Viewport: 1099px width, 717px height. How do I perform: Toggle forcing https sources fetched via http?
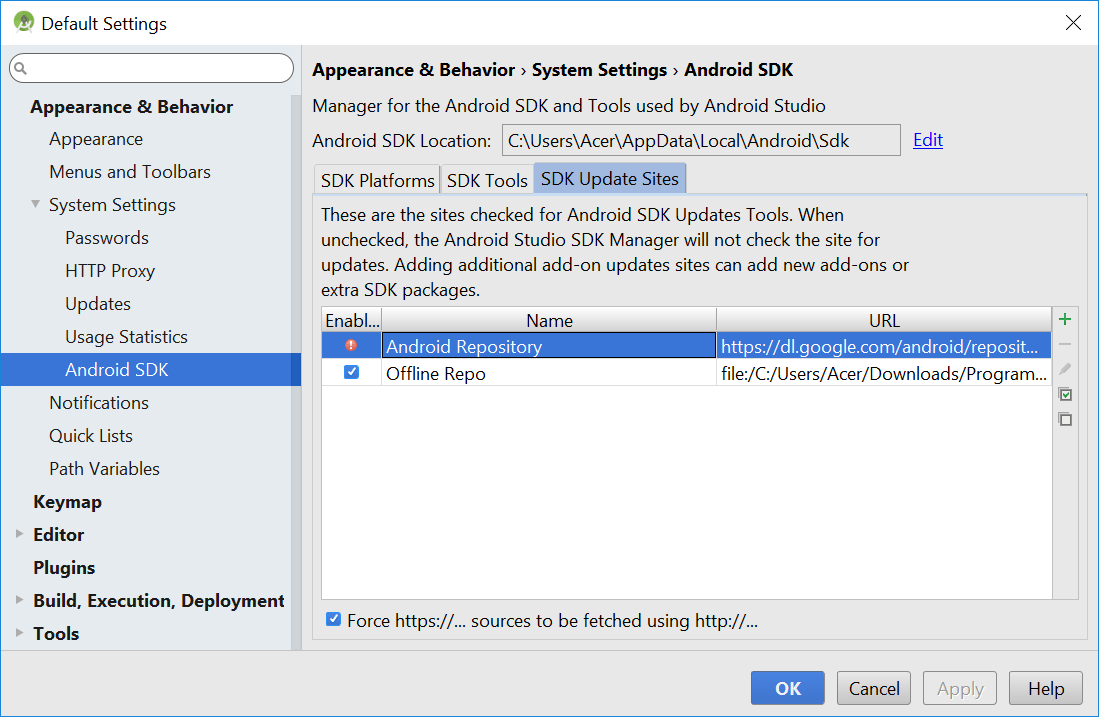pos(334,618)
